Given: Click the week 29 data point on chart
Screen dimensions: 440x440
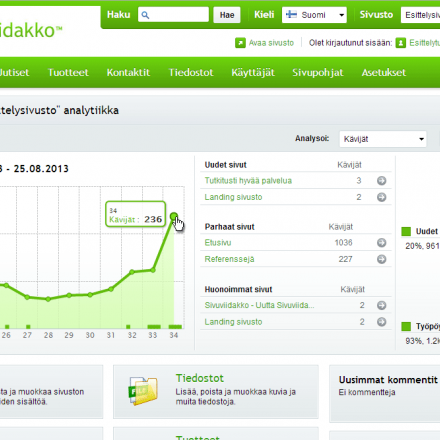Looking at the screenshot, I should (x=69, y=295).
